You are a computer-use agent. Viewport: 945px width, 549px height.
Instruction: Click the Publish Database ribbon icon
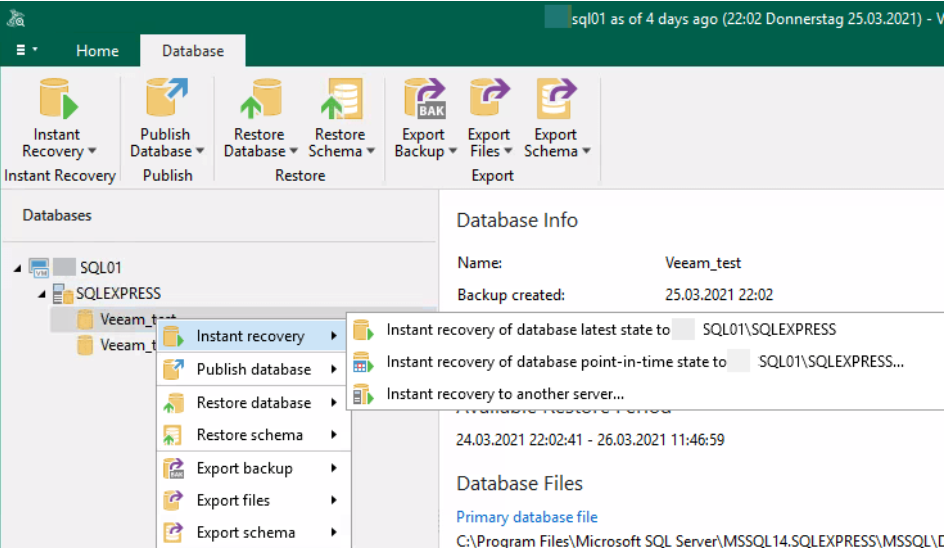pos(166,97)
